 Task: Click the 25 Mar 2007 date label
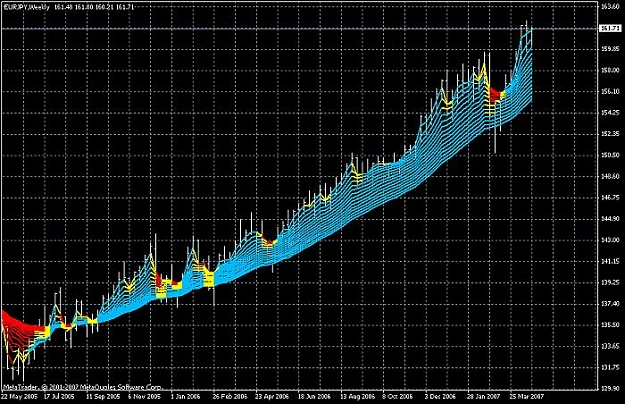pyautogui.click(x=526, y=397)
